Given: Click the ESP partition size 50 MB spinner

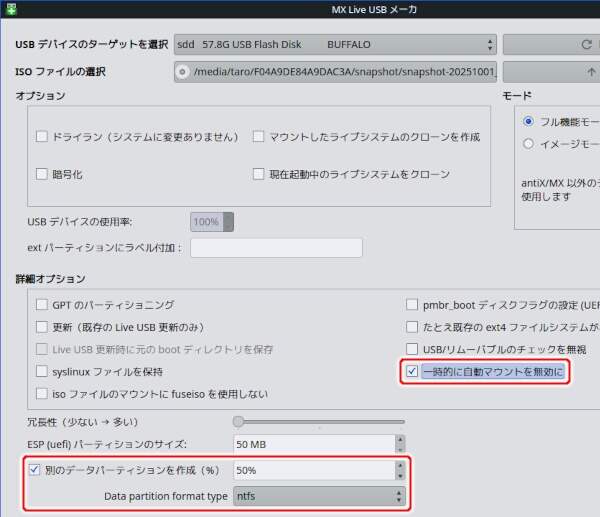Looking at the screenshot, I should (319, 444).
